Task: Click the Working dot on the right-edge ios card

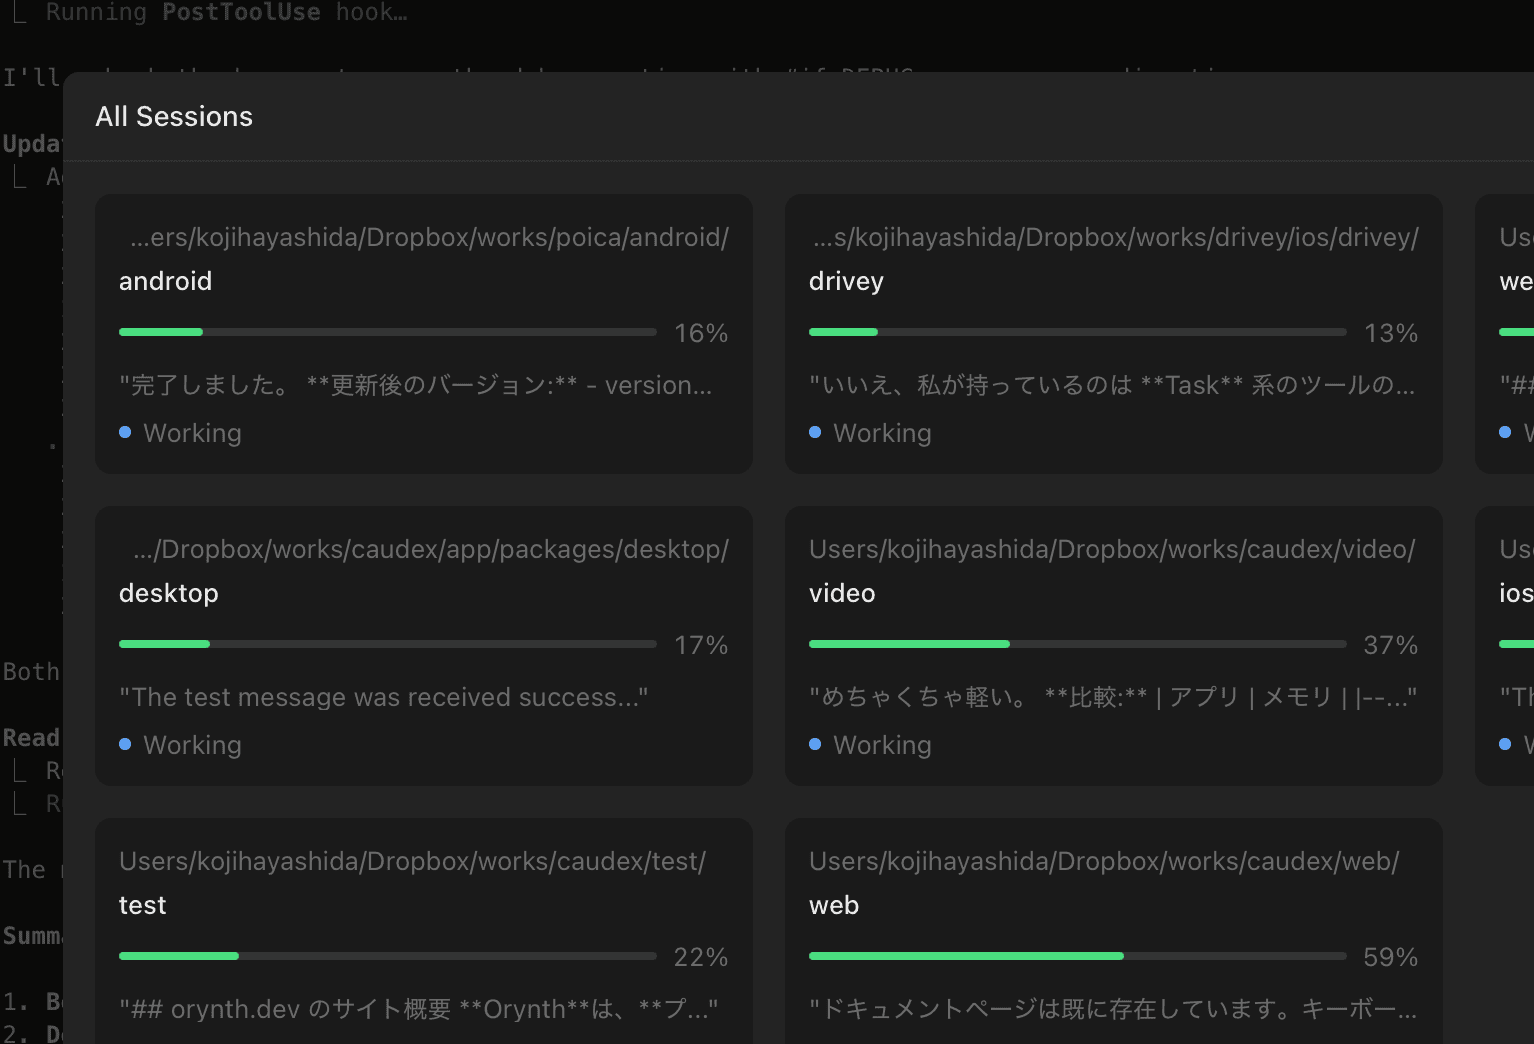Action: pos(1505,744)
